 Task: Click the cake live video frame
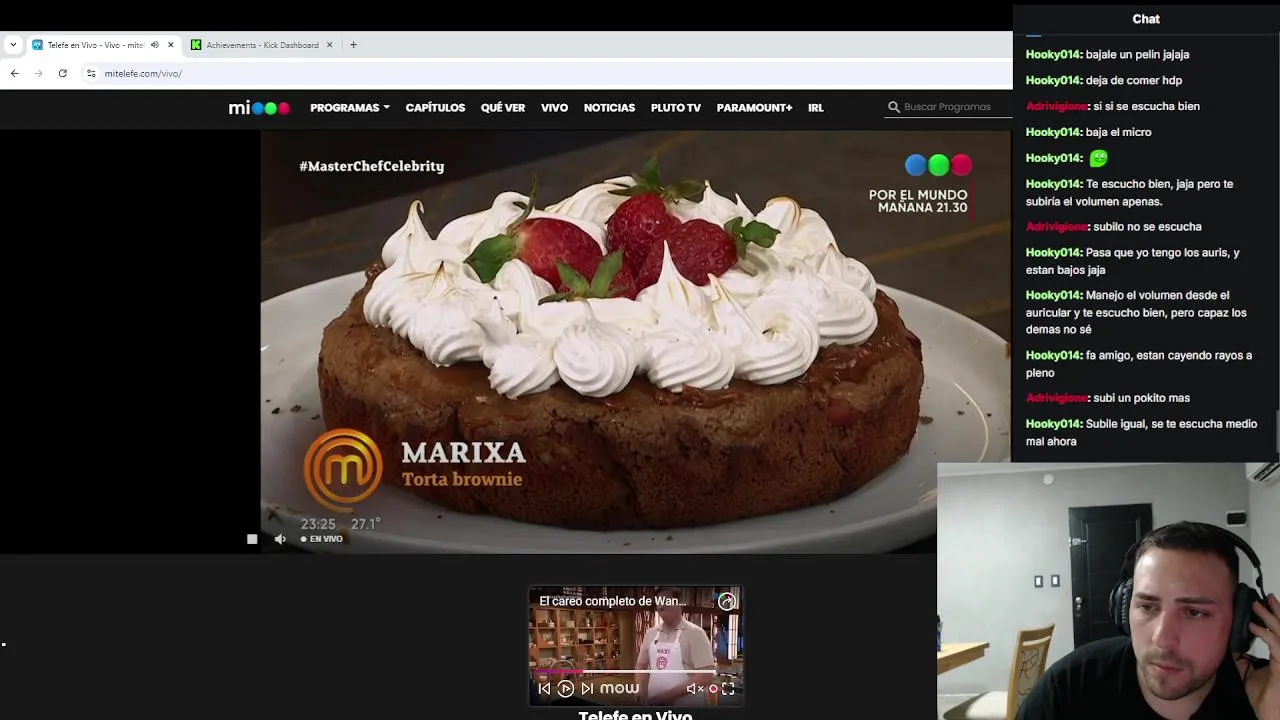pyautogui.click(x=635, y=341)
